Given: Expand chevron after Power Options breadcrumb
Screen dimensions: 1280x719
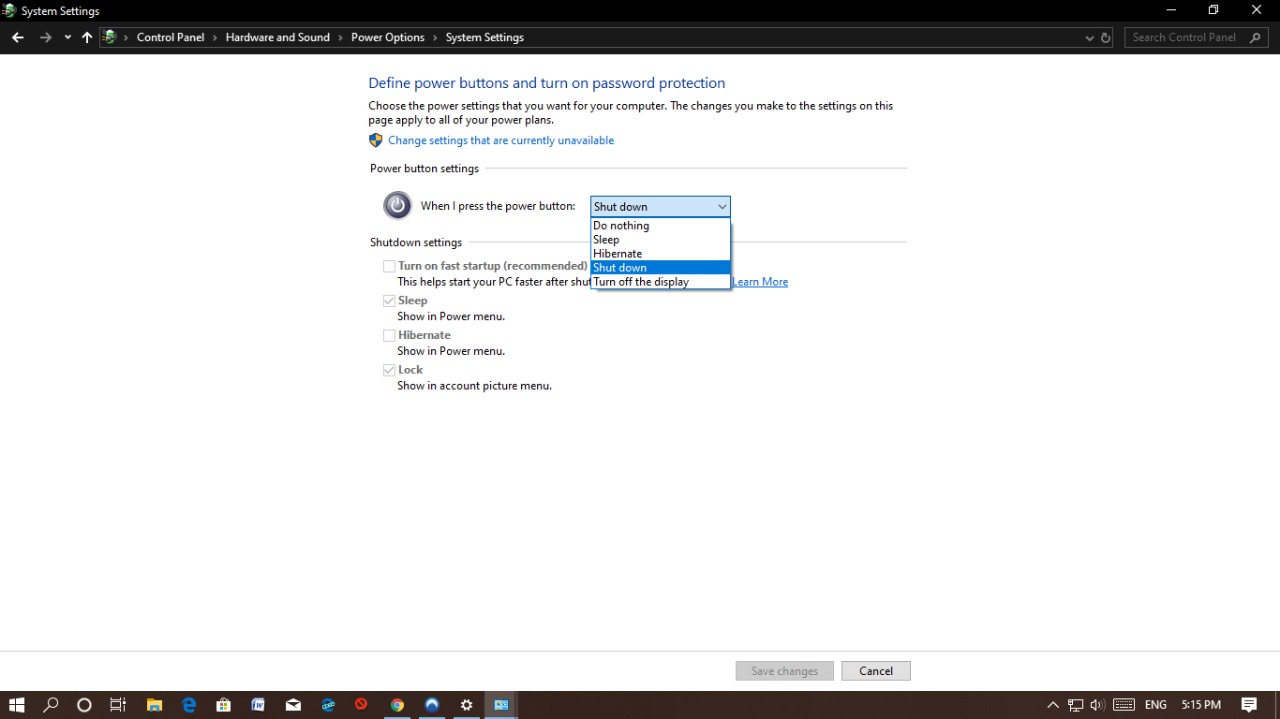Looking at the screenshot, I should [x=435, y=37].
